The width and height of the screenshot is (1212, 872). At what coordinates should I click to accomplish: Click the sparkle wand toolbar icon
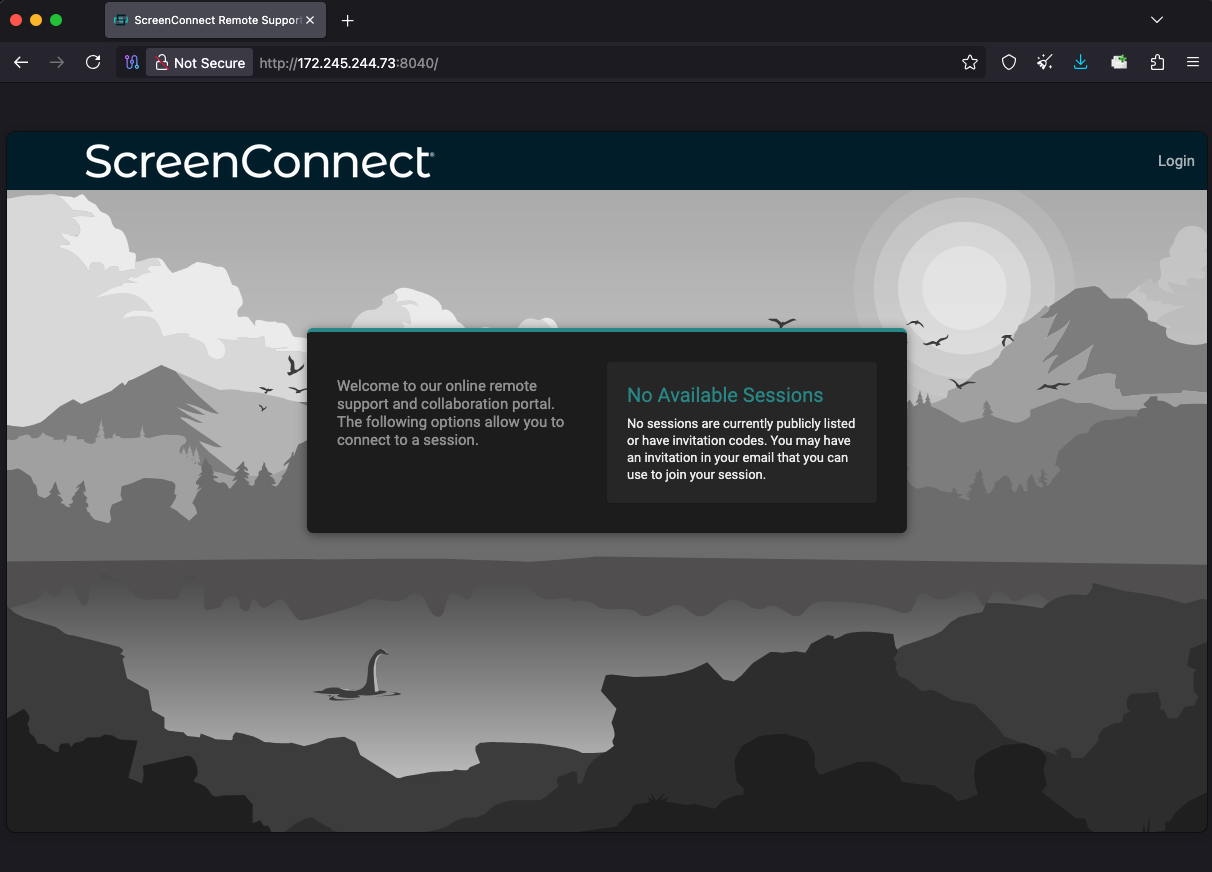[x=1044, y=62]
